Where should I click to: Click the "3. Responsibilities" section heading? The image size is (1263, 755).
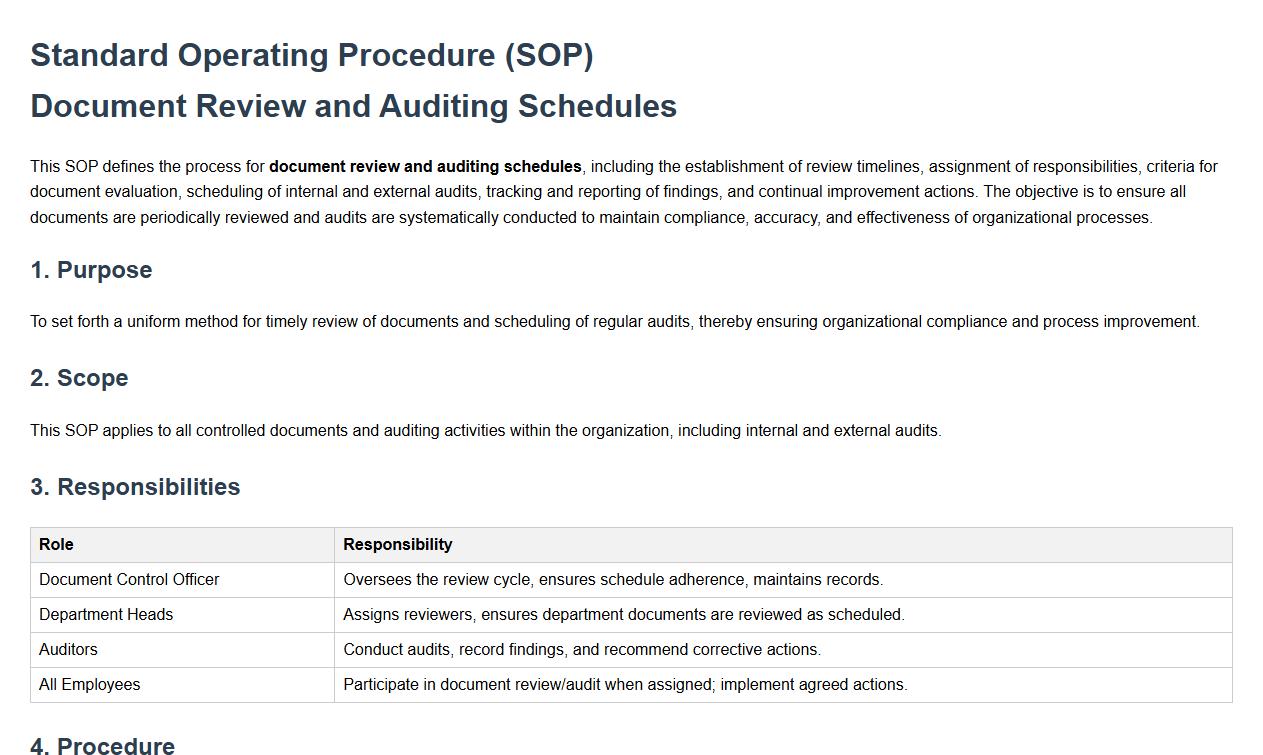[135, 487]
